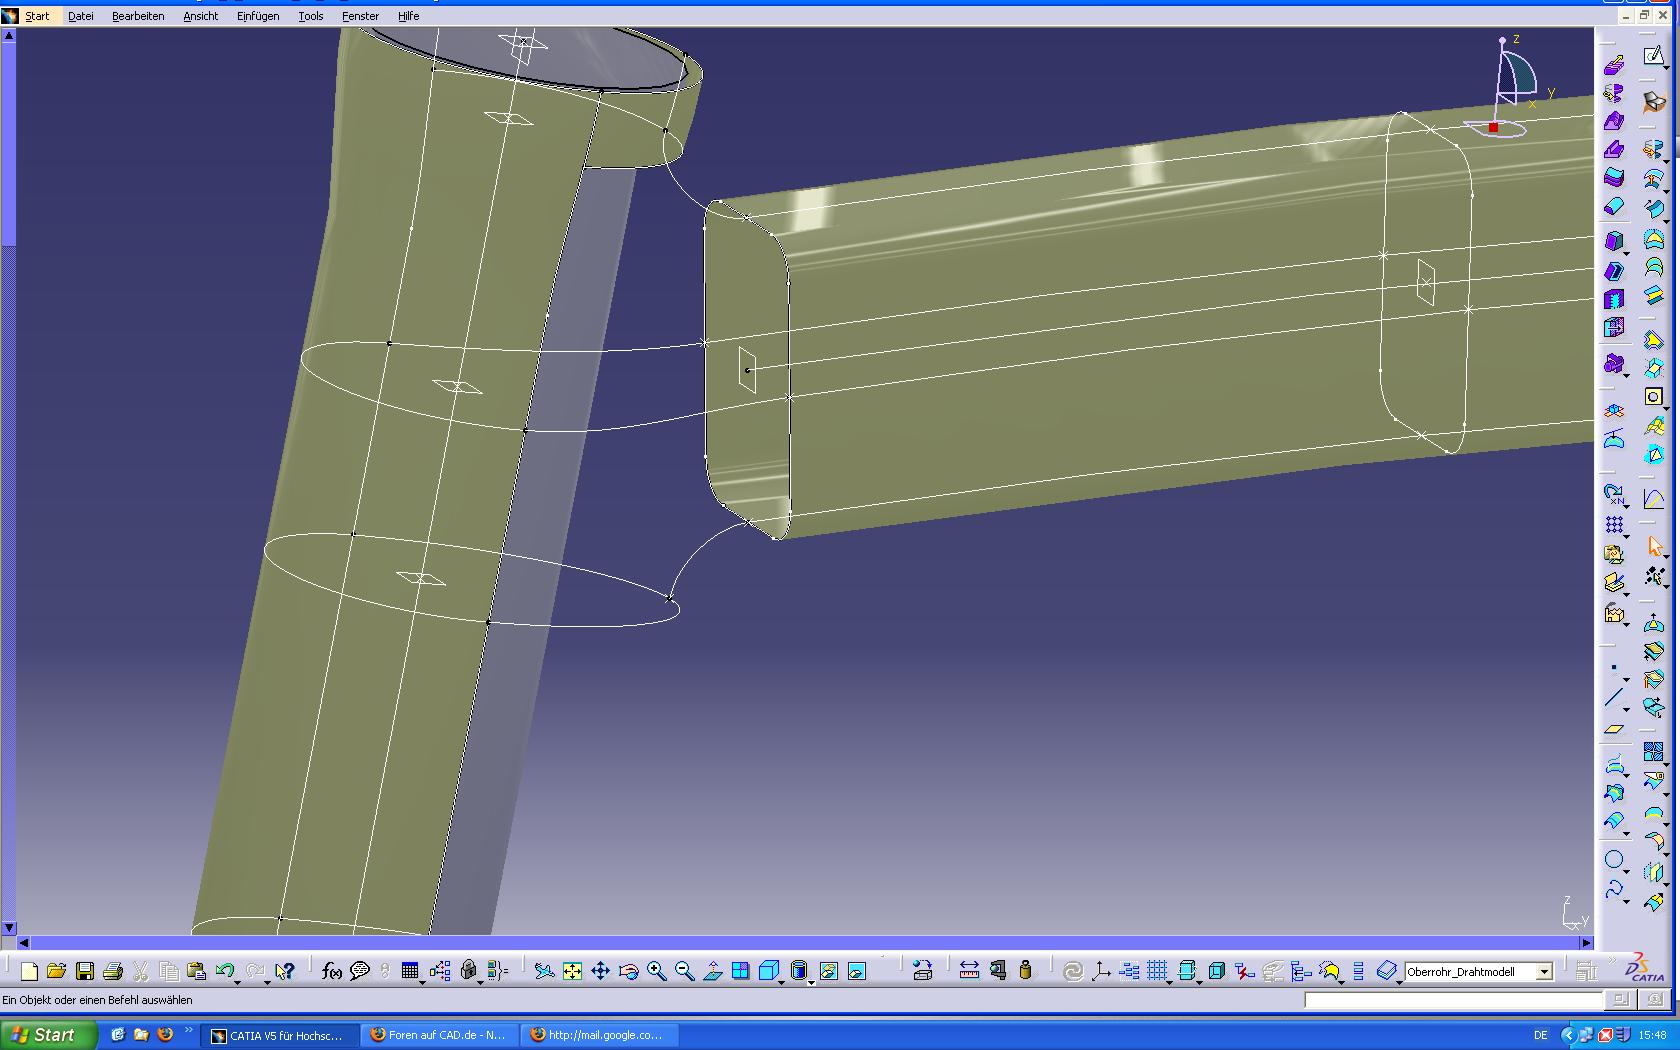Expand the isometric view cube flyout arrow
Image resolution: width=1680 pixels, height=1050 pixels.
click(x=781, y=981)
